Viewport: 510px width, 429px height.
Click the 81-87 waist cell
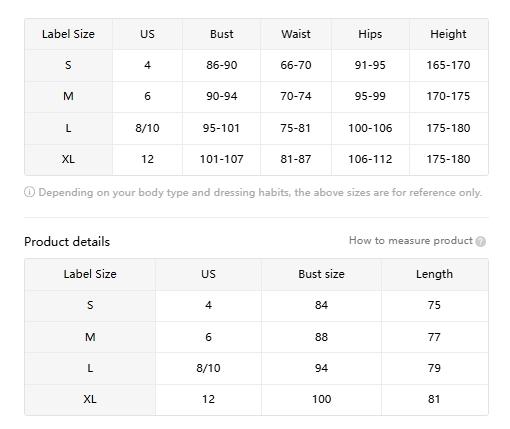[296, 159]
